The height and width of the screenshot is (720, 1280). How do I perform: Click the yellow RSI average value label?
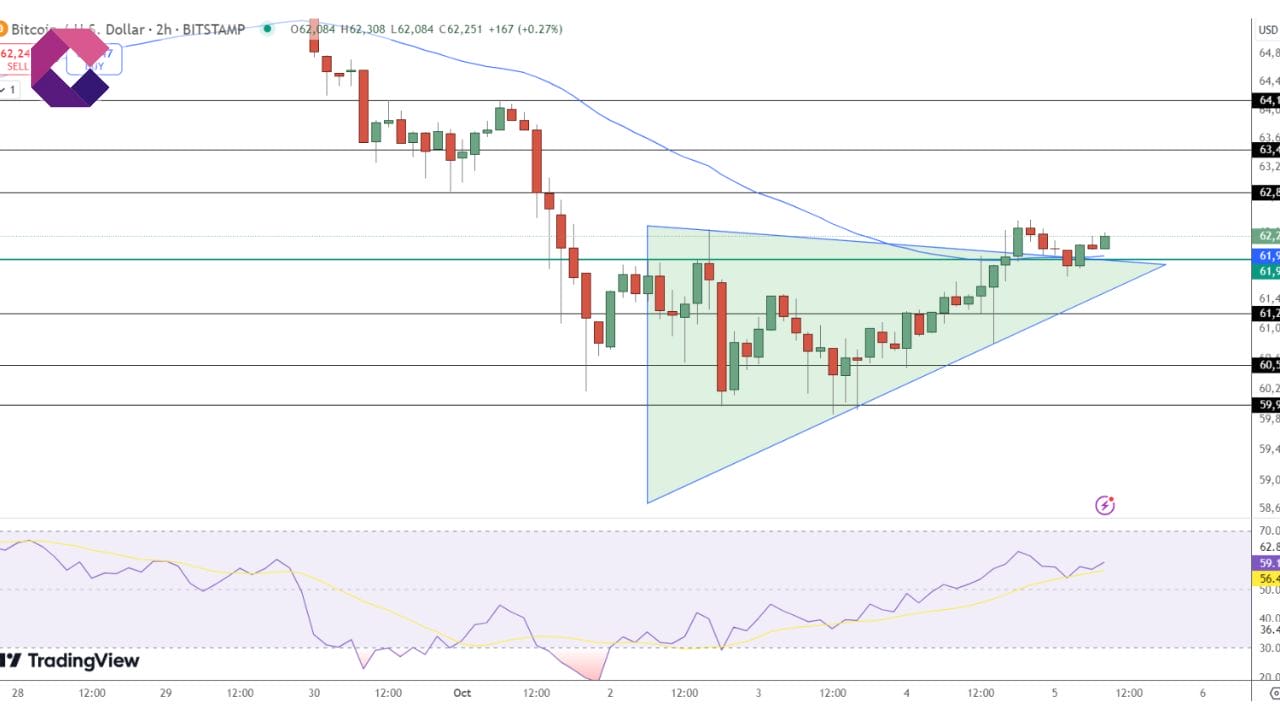pyautogui.click(x=1266, y=578)
